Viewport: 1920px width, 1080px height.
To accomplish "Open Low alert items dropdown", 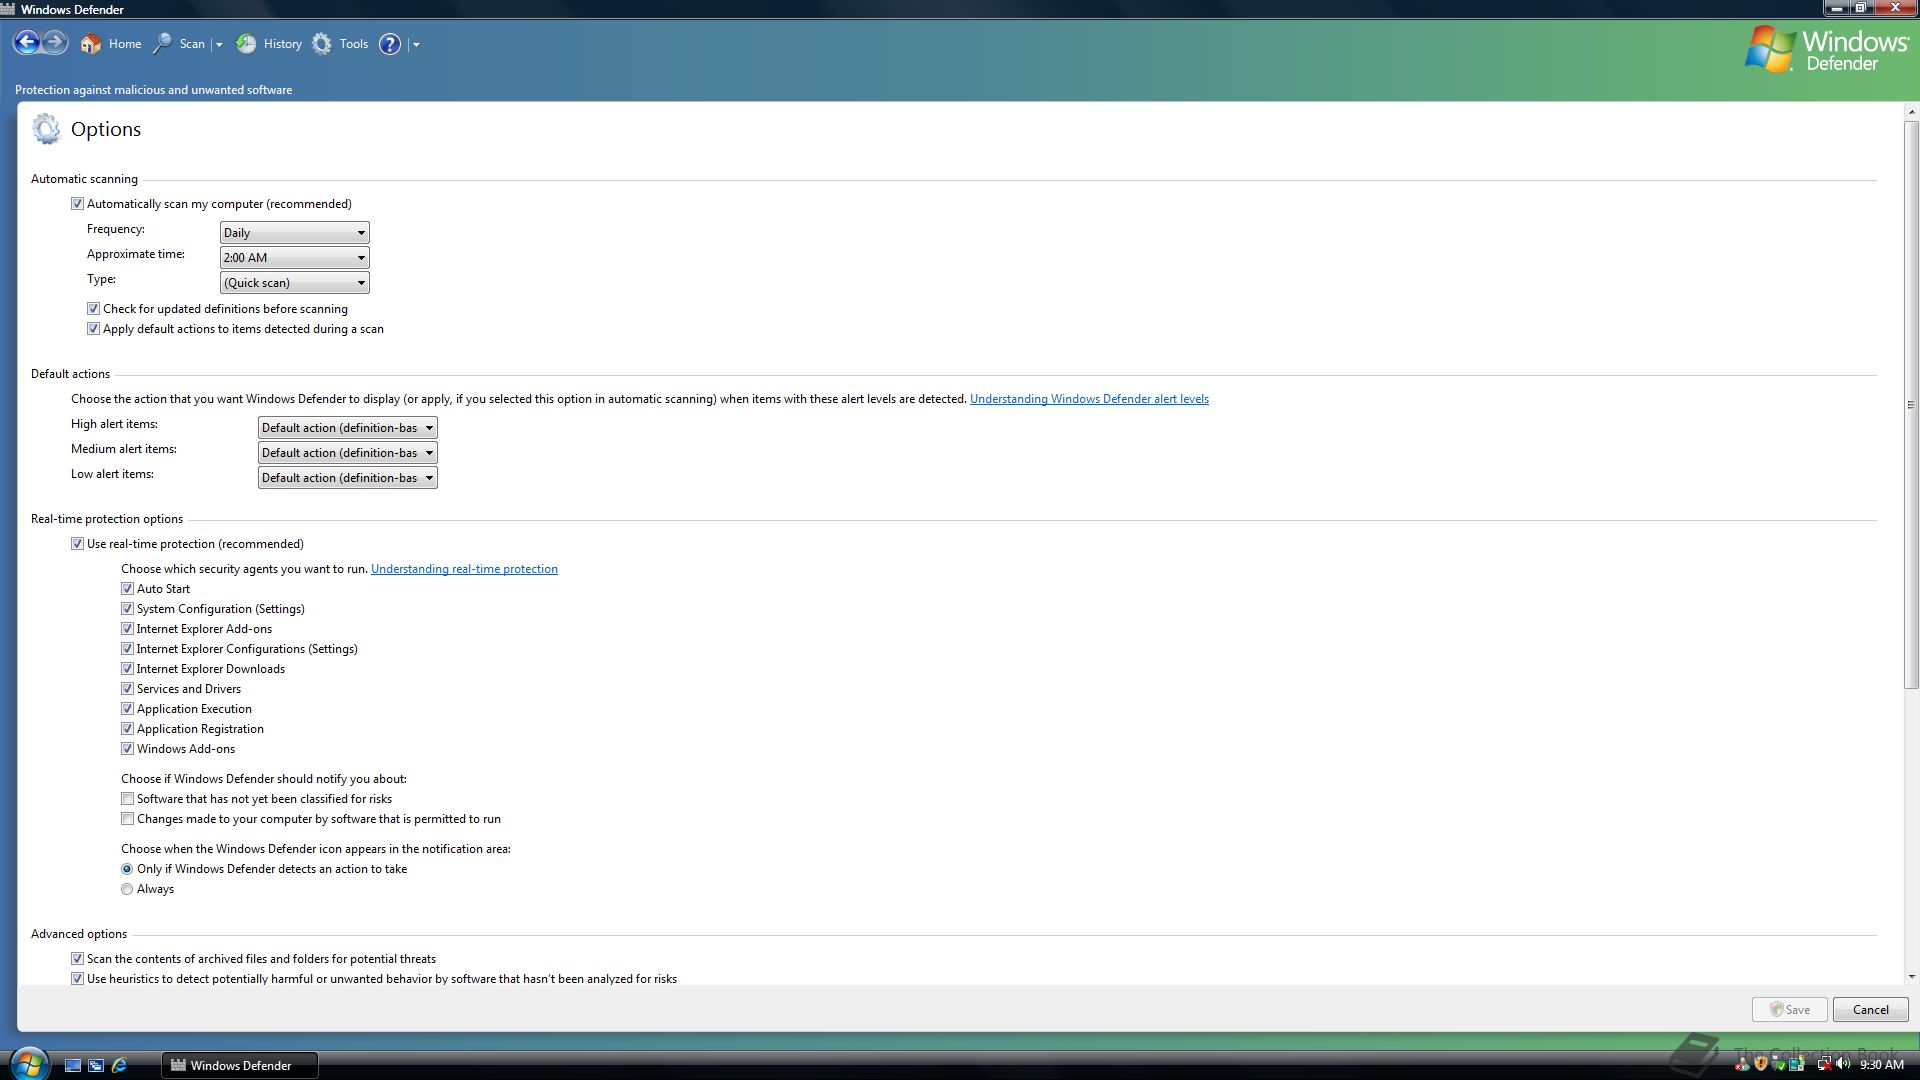I will click(347, 478).
